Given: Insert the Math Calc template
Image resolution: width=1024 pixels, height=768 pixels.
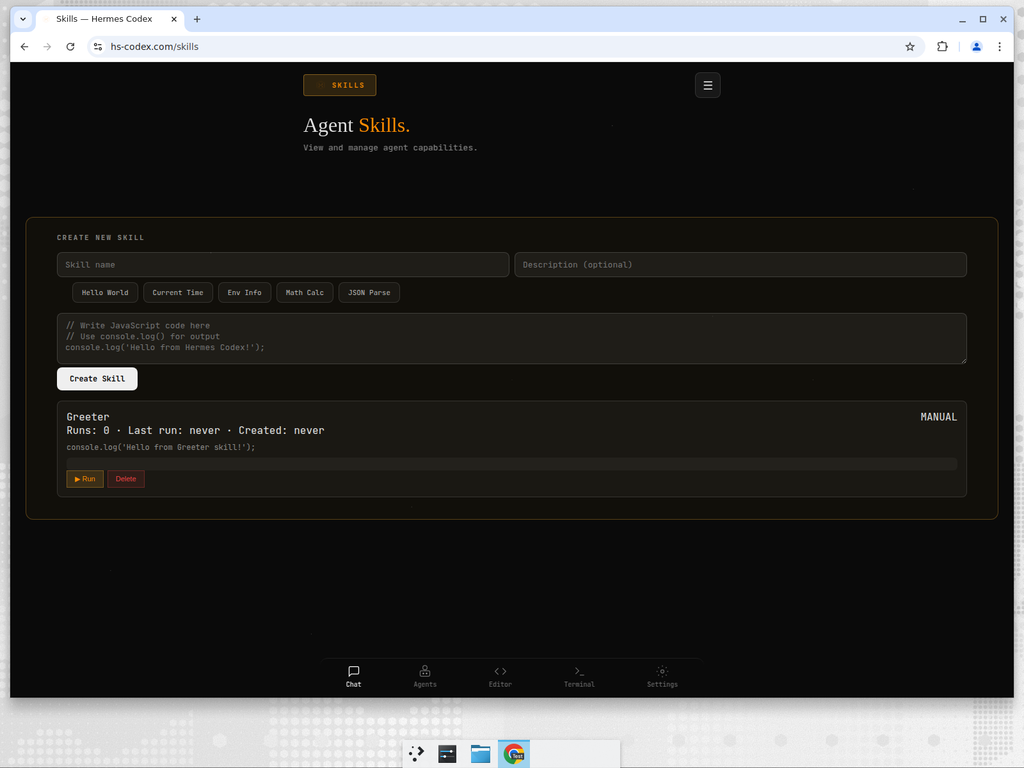Looking at the screenshot, I should tap(304, 293).
